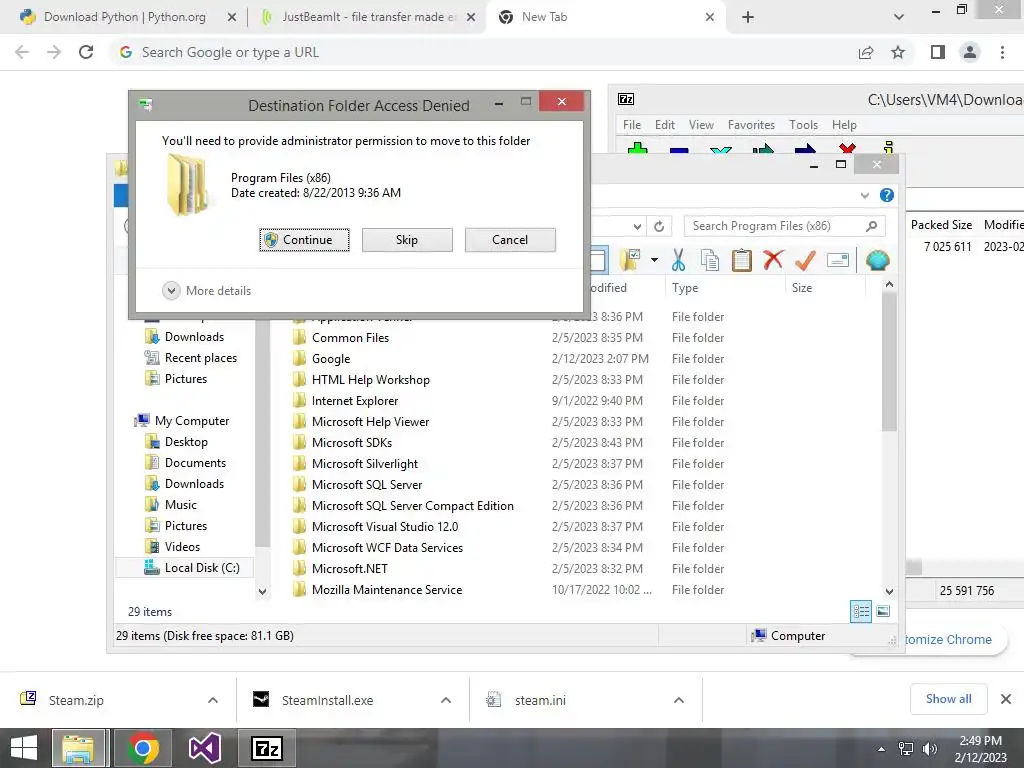Click Show all downloads
This screenshot has height=768, width=1024.
tap(948, 699)
